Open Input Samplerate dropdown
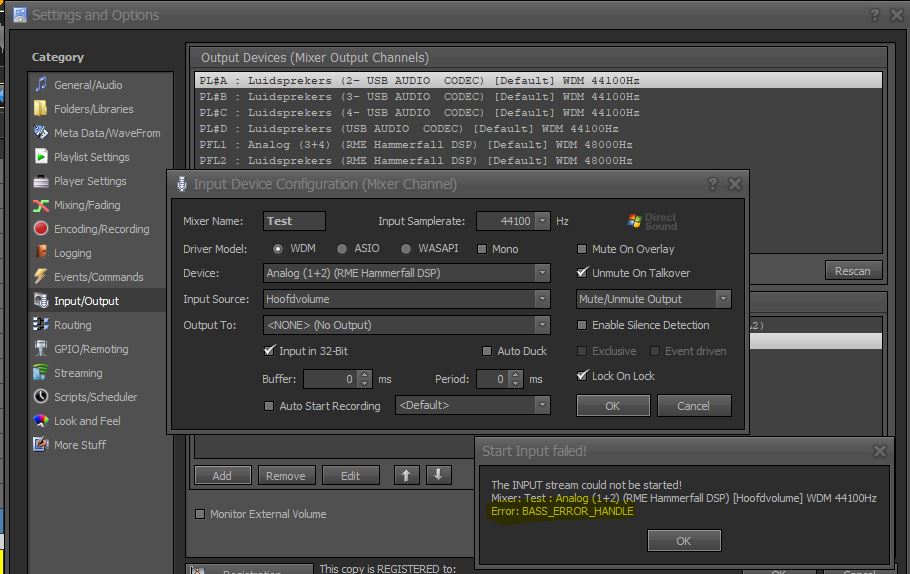Screen dimensions: 910x574 pyautogui.click(x=542, y=221)
